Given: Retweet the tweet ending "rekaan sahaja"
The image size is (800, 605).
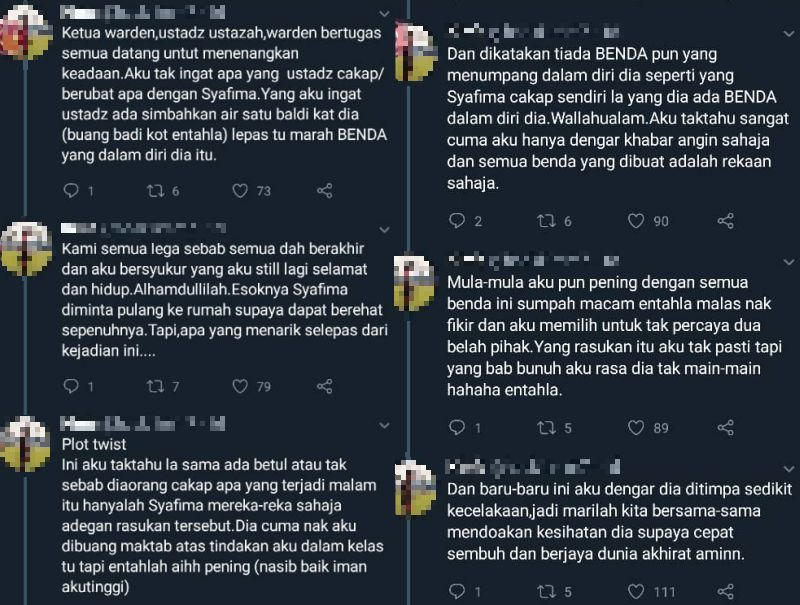Looking at the screenshot, I should 547,221.
